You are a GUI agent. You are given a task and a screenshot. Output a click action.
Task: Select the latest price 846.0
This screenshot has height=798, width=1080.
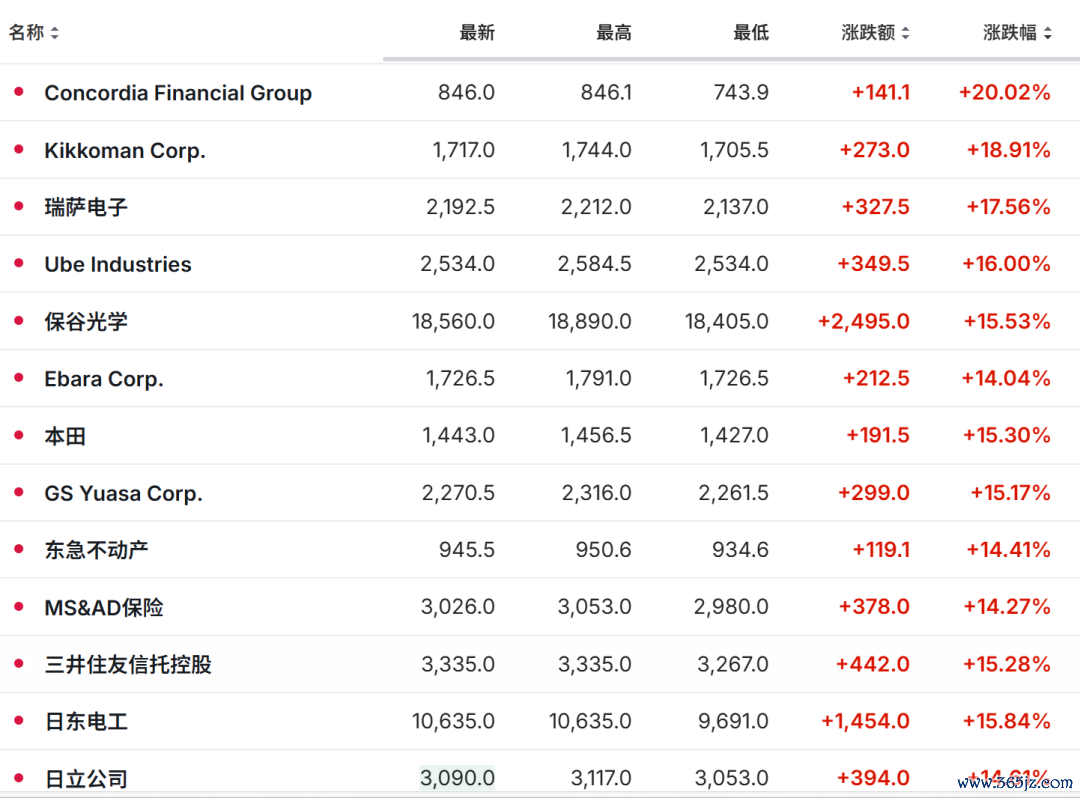pyautogui.click(x=466, y=92)
